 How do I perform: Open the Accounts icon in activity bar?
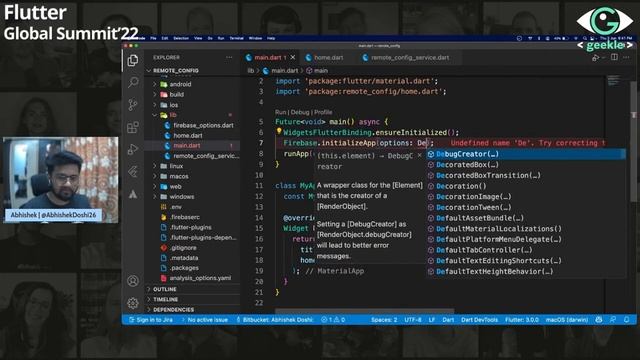[133, 281]
